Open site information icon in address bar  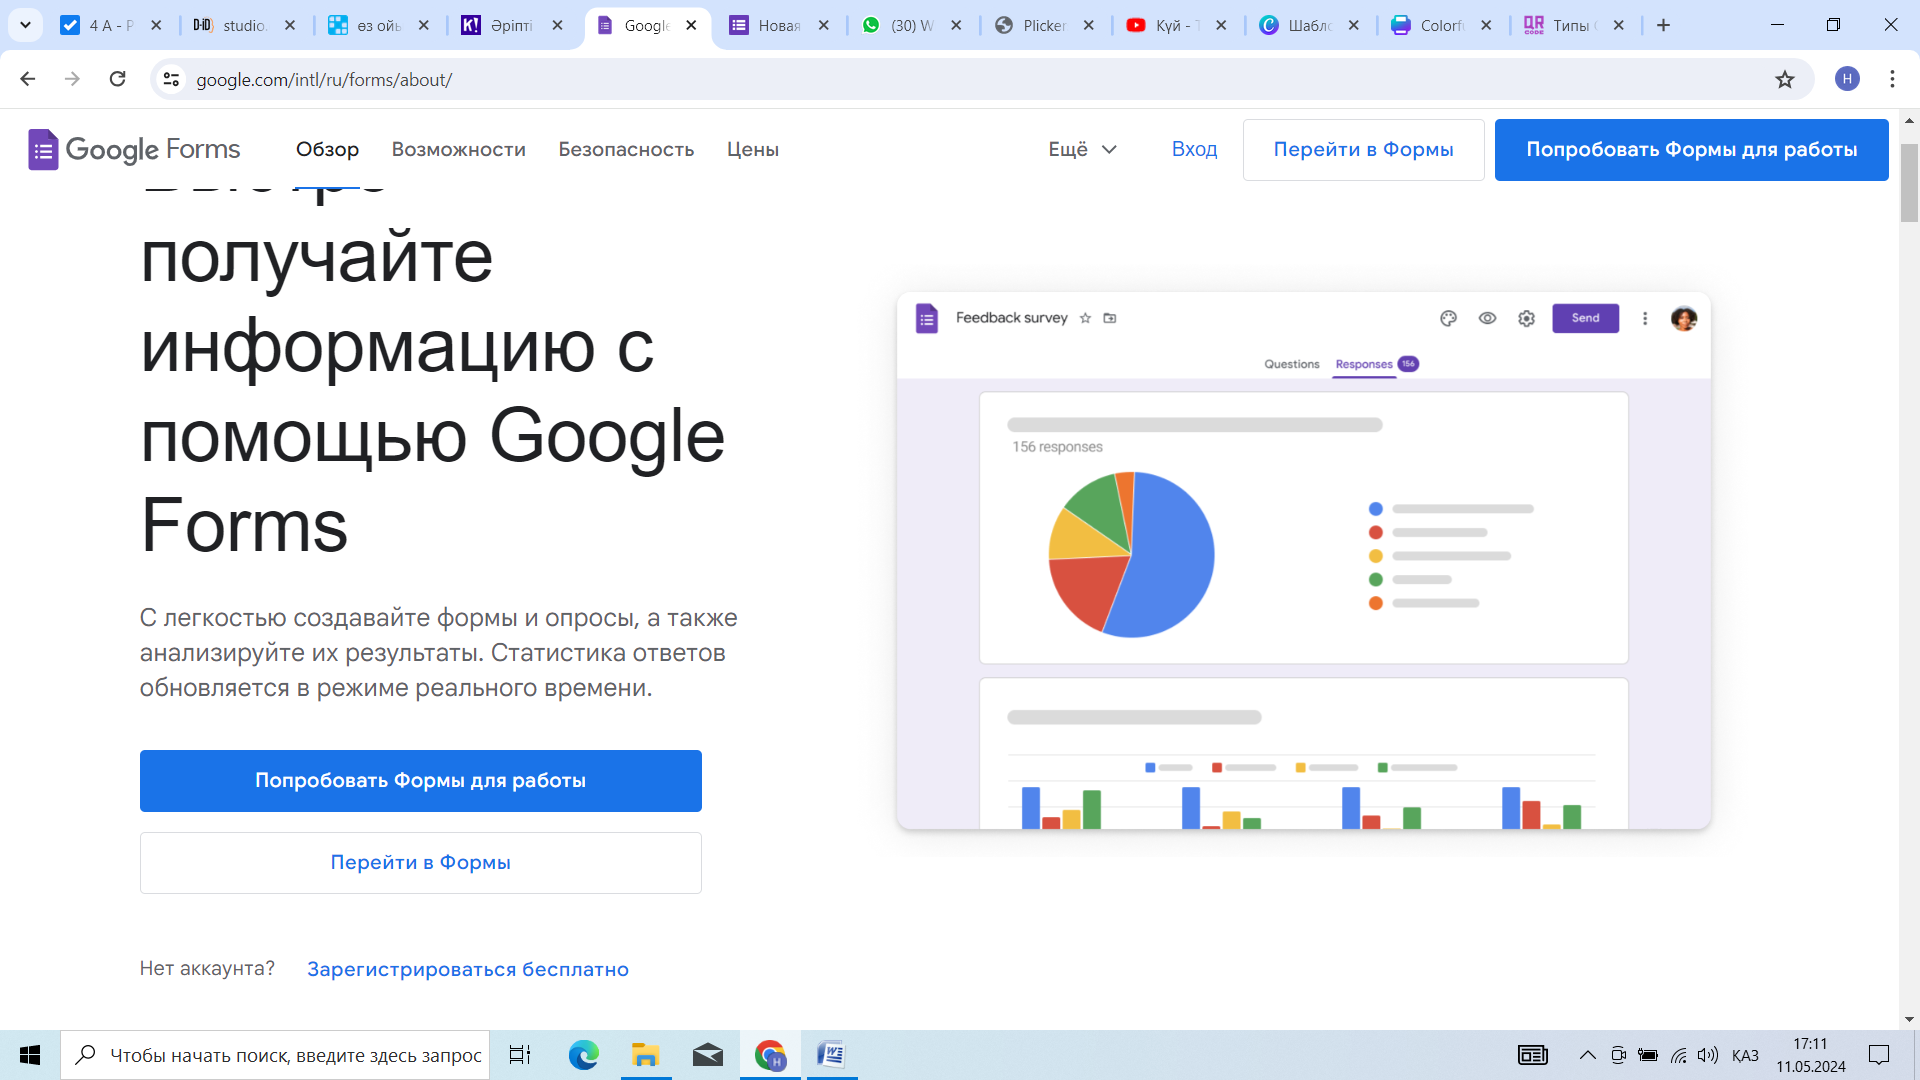pos(171,79)
